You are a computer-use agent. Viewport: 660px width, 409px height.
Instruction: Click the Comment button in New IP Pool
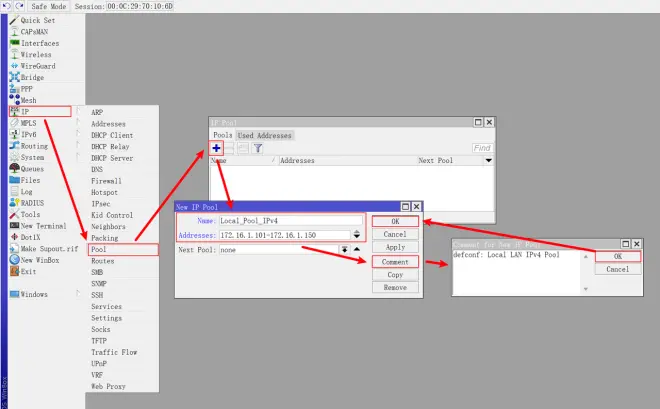tap(395, 261)
